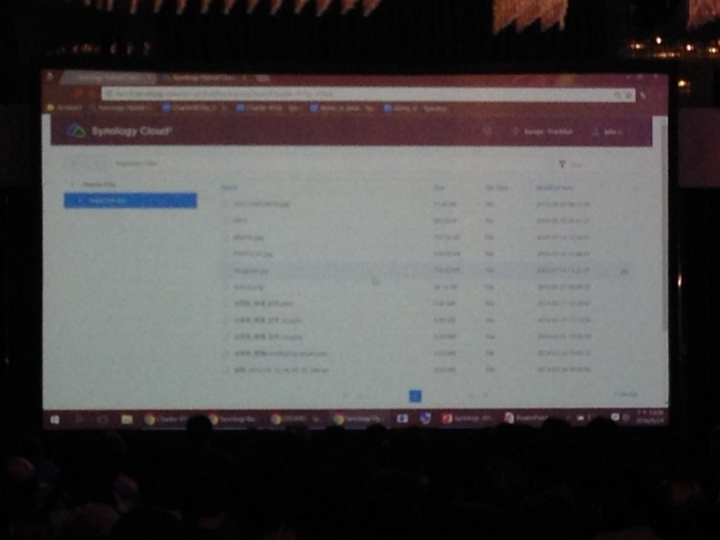
Task: Click the filter funnel icon above the file list
Action: (562, 164)
